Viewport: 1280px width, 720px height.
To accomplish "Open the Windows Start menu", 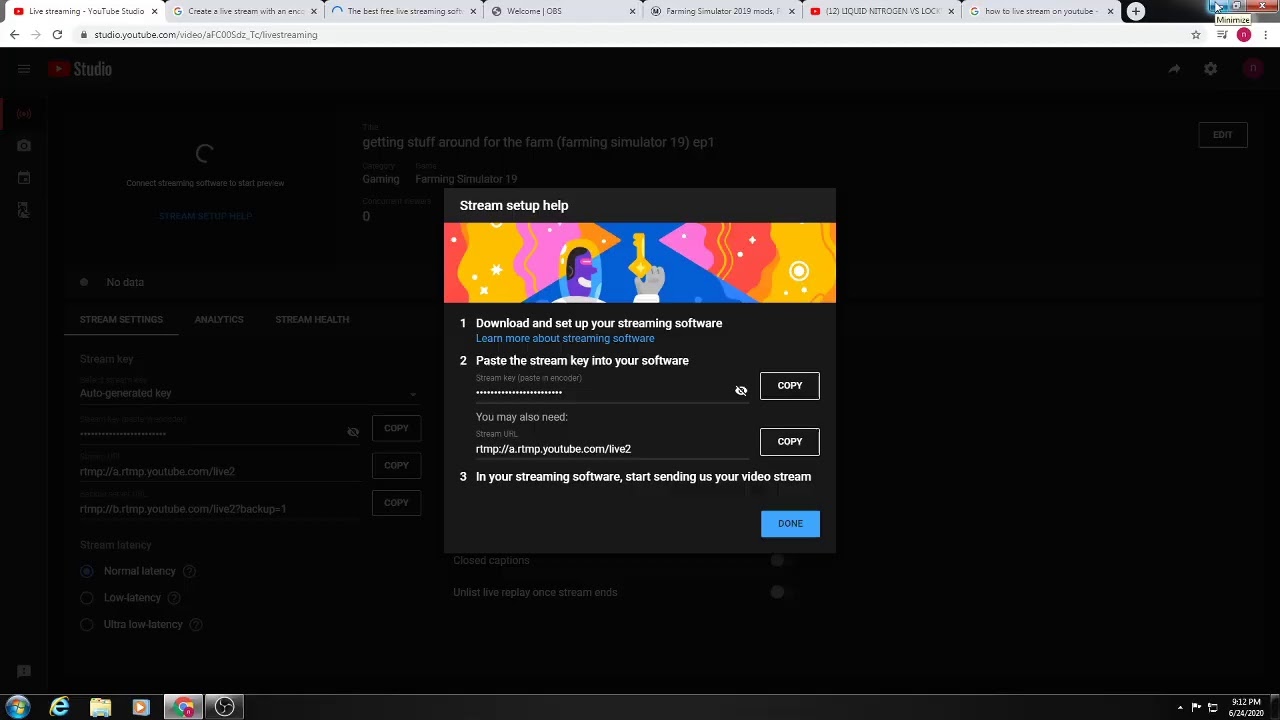I will (x=18, y=708).
